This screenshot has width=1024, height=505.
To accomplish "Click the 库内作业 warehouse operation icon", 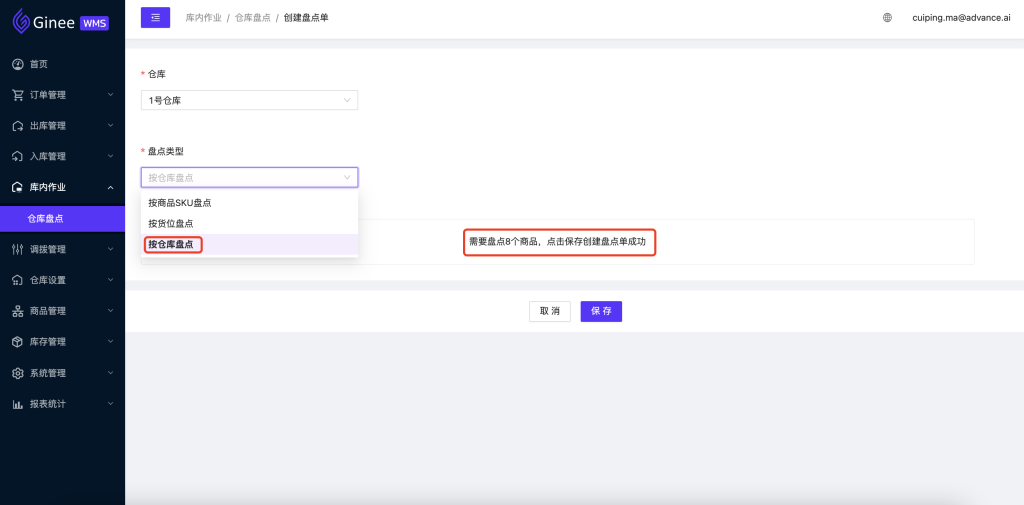I will (x=18, y=187).
